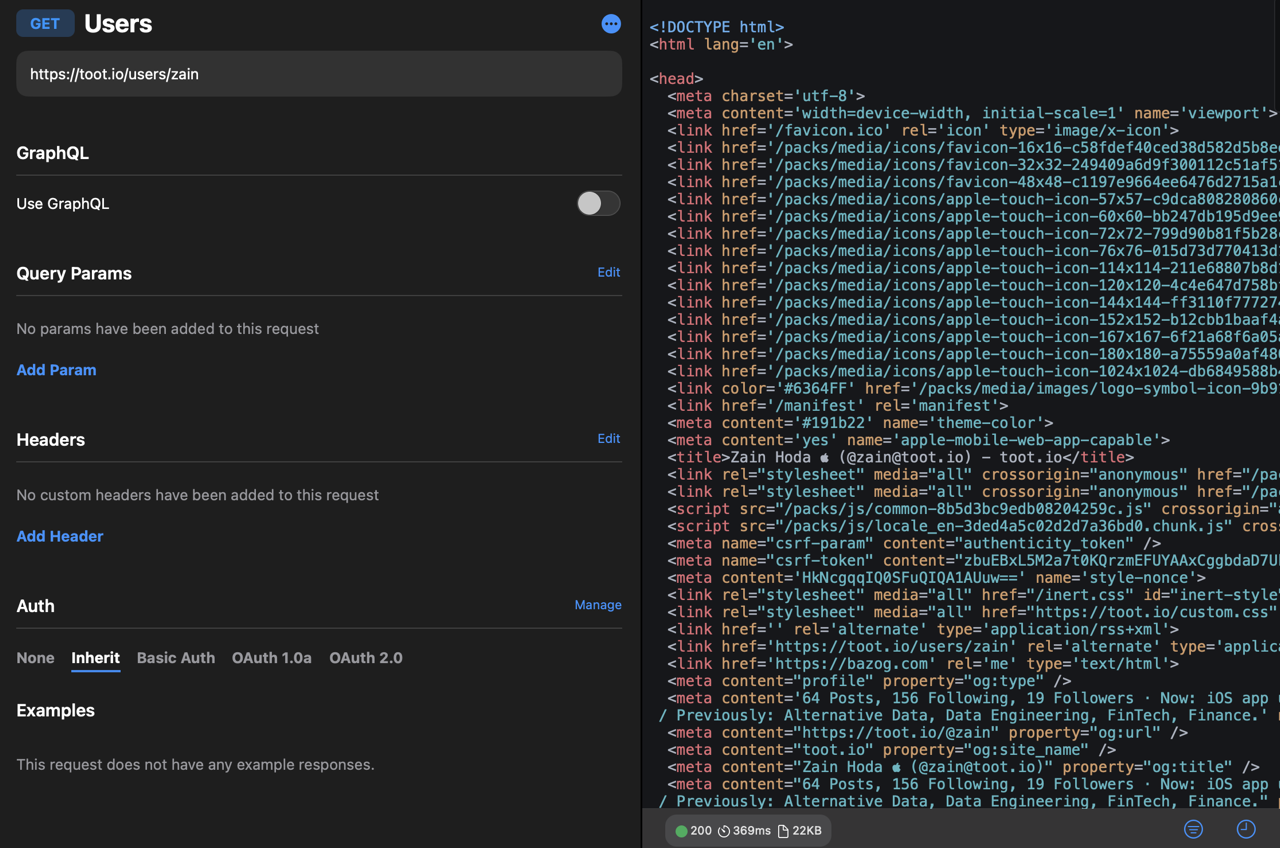Click the GraphQL section heading
Viewport: 1280px width, 848px height.
tap(53, 153)
